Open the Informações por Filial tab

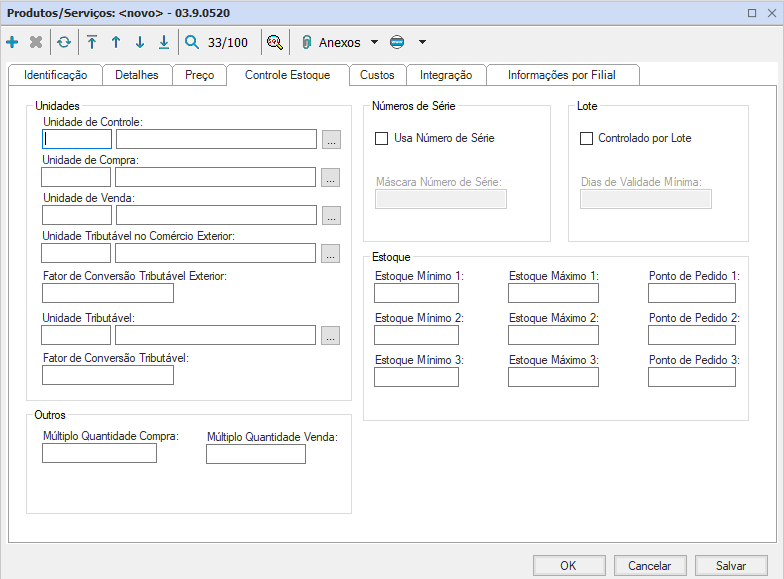[561, 75]
